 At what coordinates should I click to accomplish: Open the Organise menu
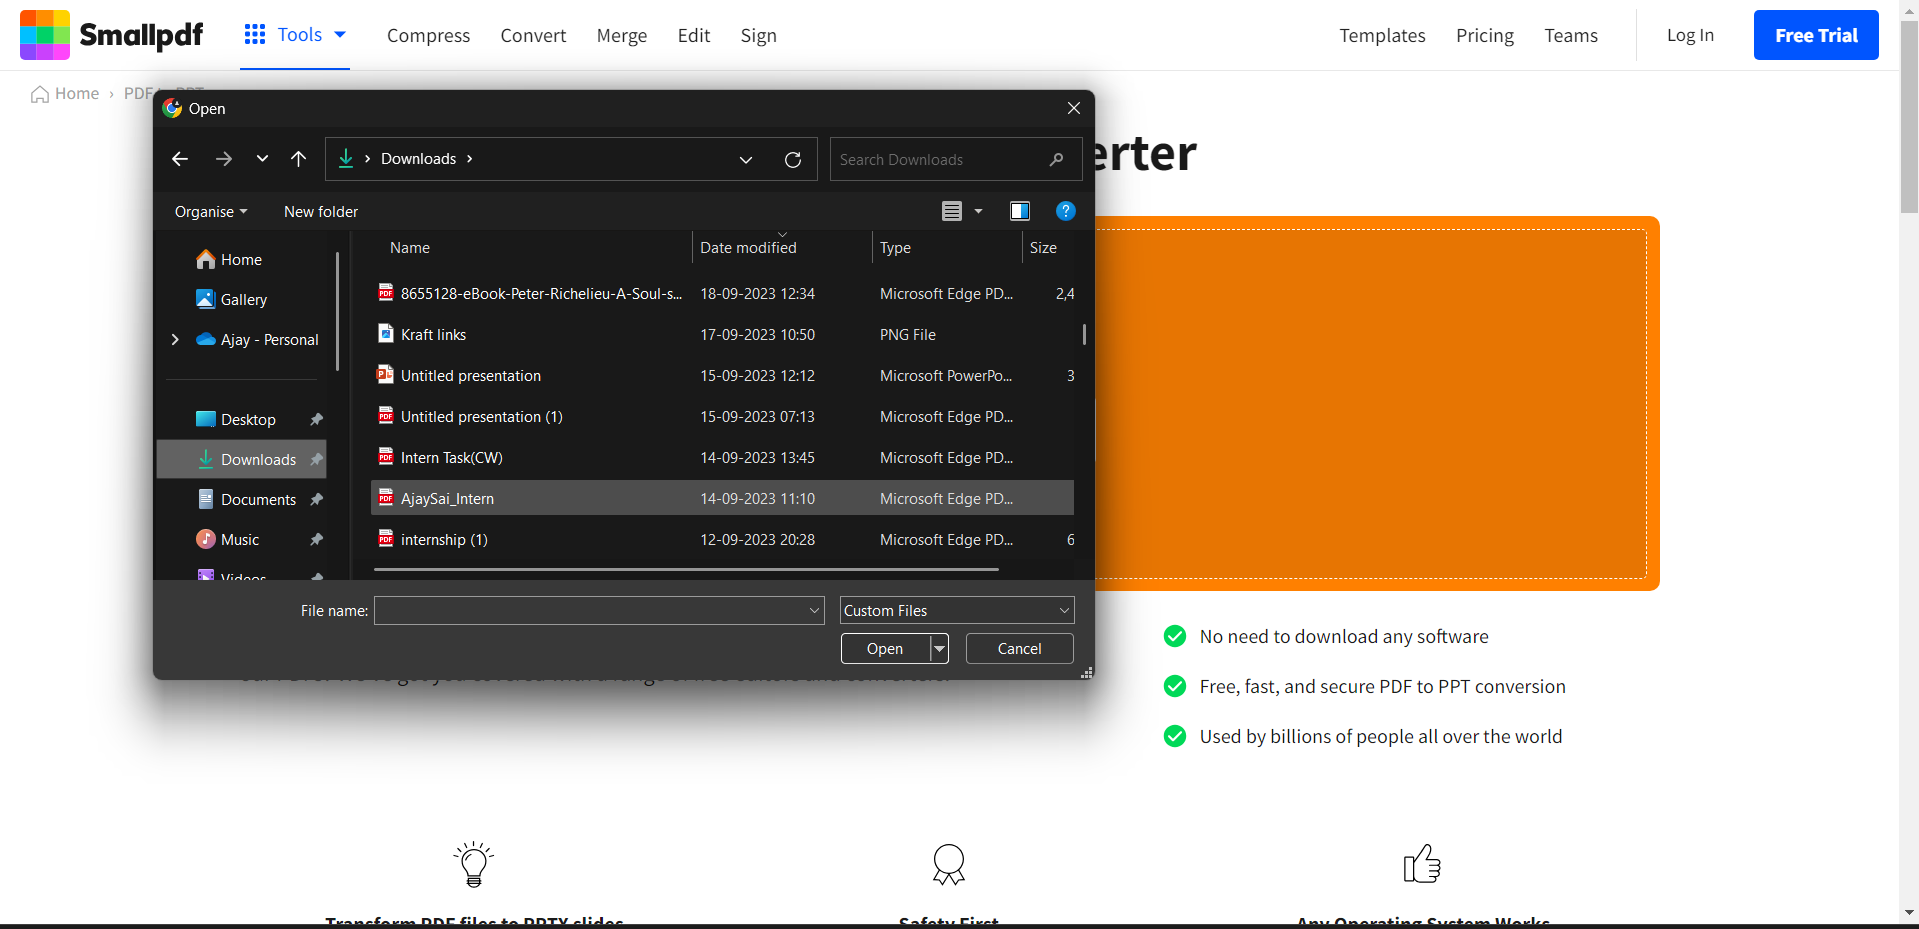tap(211, 212)
